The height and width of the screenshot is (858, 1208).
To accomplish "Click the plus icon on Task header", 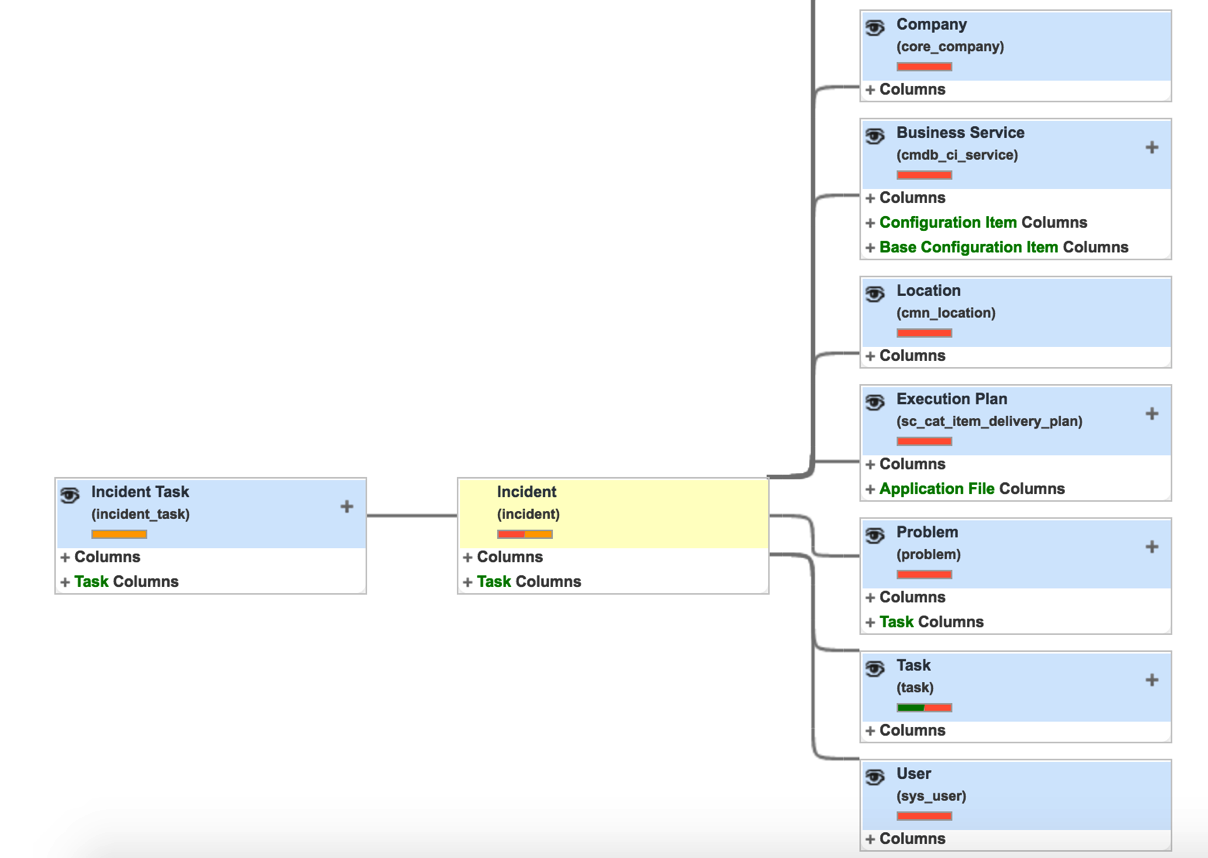I will point(1152,680).
